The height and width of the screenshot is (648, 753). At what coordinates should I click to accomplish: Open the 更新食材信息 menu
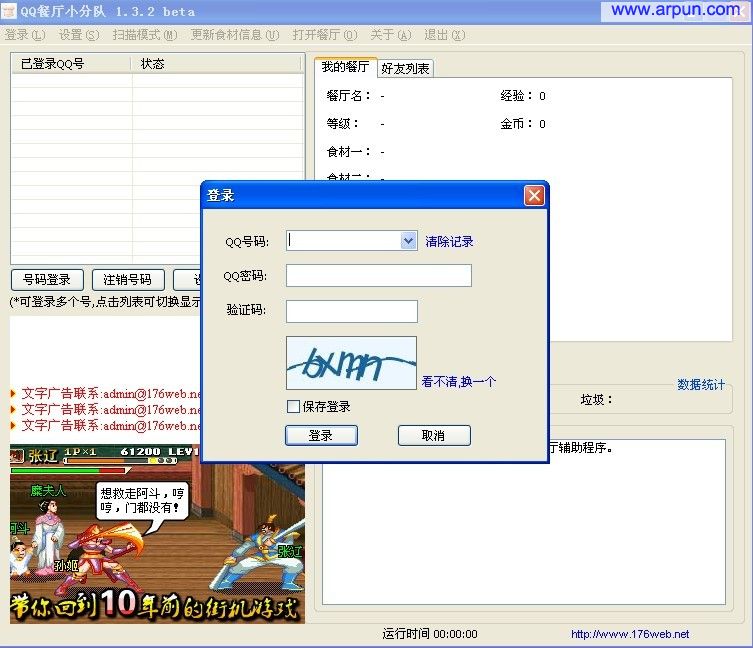(x=235, y=35)
